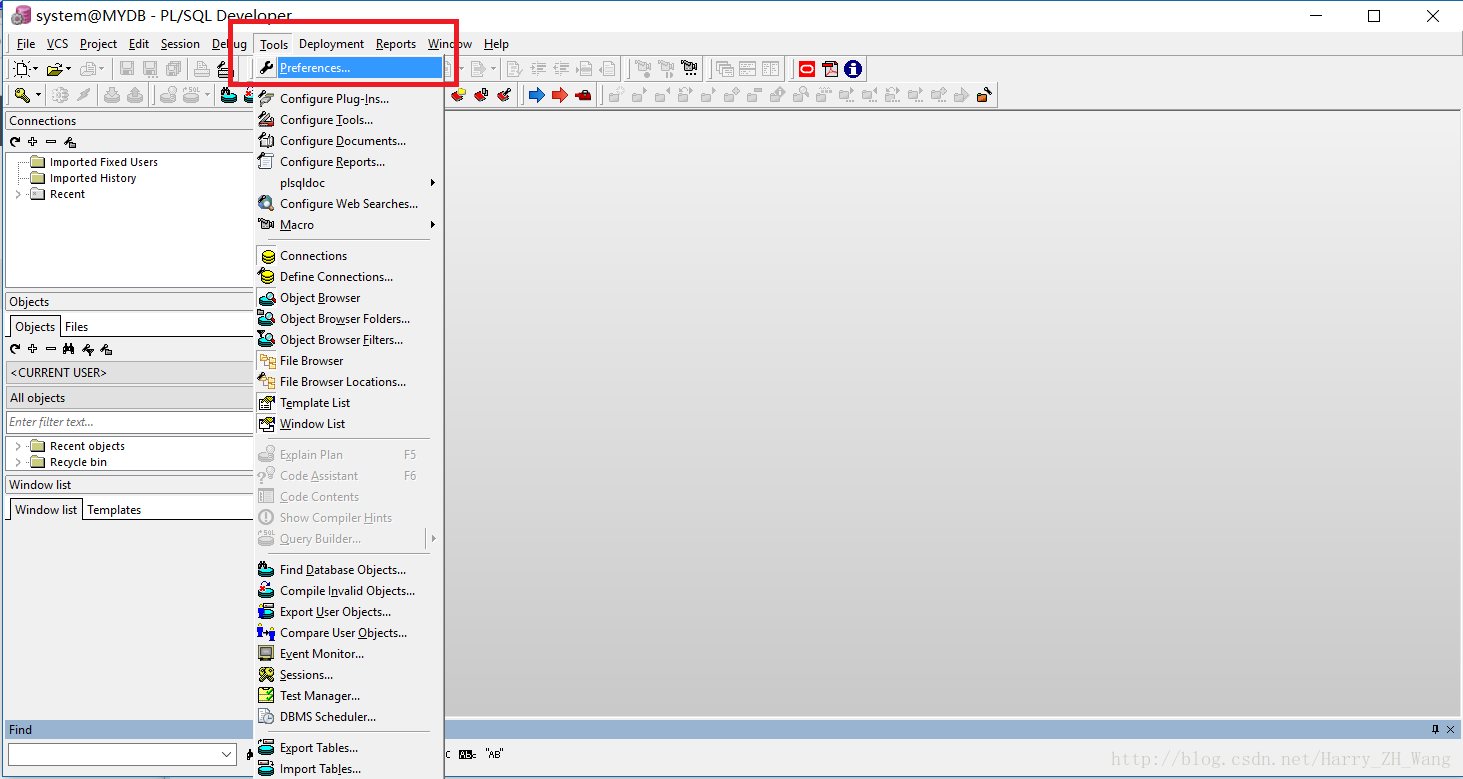Viewport: 1463px width, 779px height.
Task: Click the blue Commit arrow icon
Action: pyautogui.click(x=537, y=95)
